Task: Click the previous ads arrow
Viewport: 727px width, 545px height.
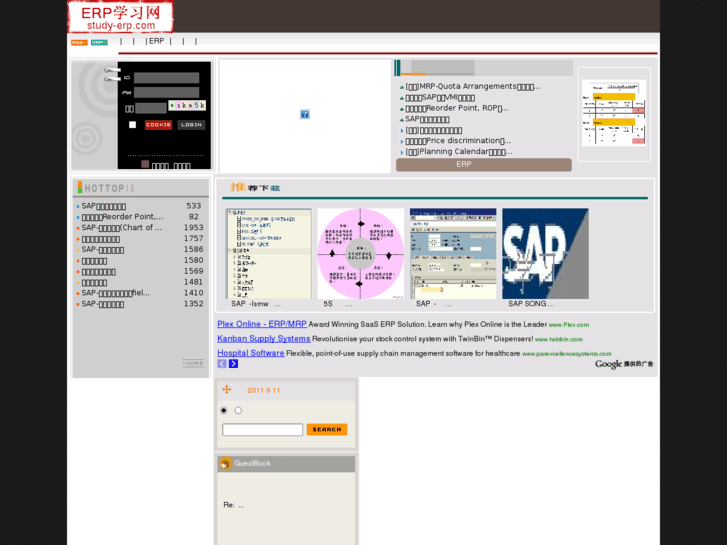Action: click(x=222, y=364)
